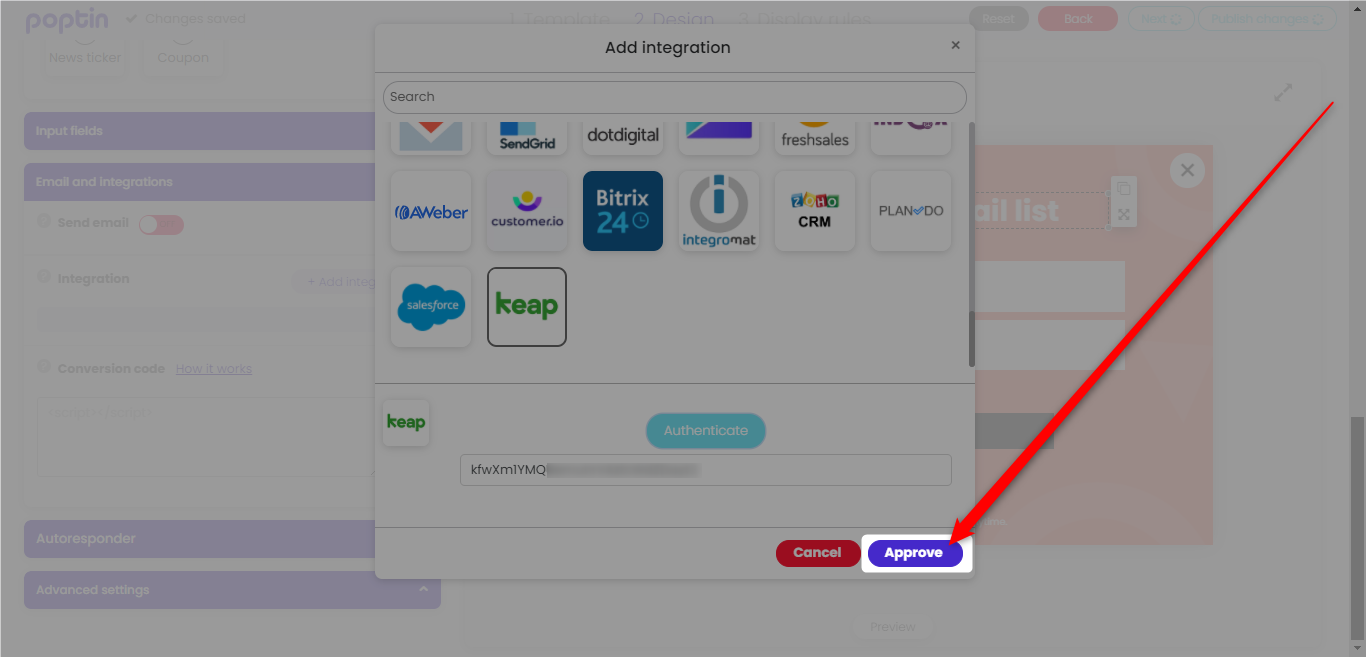1366x657 pixels.
Task: Pick the Zoho CRM integration tile
Action: 815,211
